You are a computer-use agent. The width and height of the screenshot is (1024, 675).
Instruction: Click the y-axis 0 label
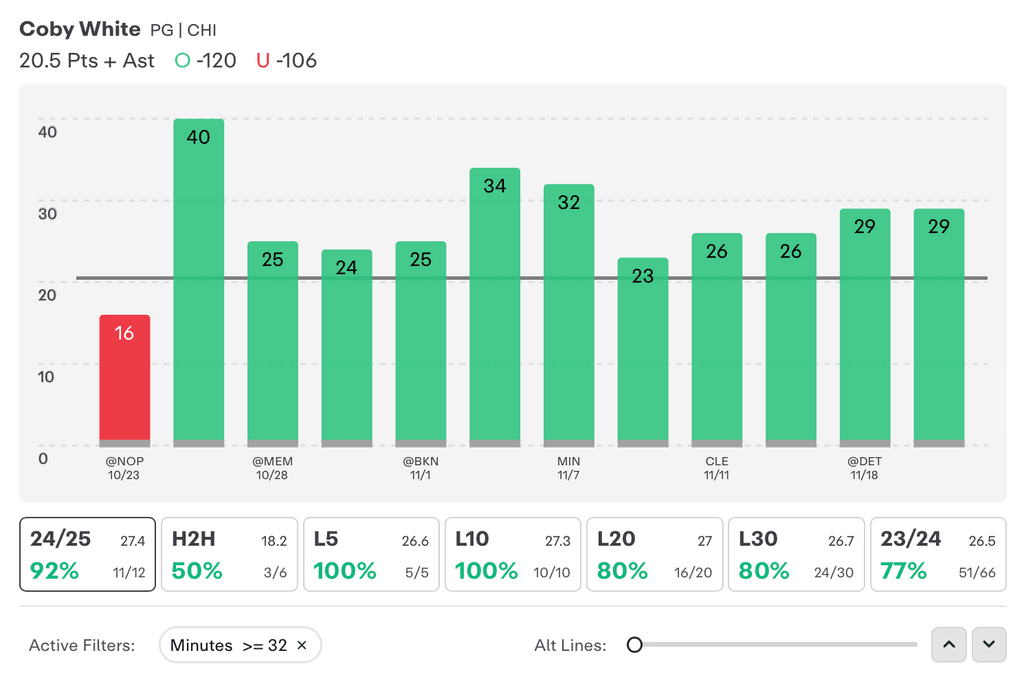pyautogui.click(x=43, y=458)
